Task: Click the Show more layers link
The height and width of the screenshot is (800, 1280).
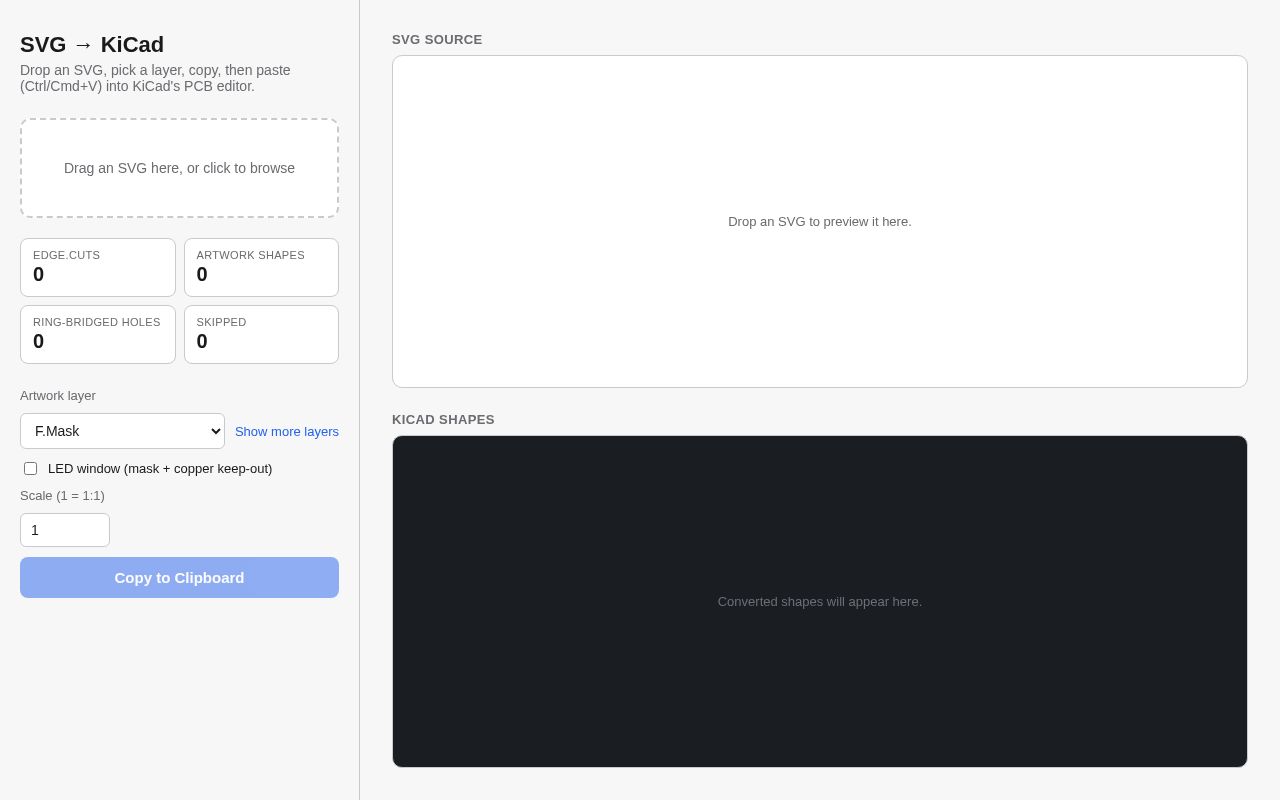Action: [x=287, y=432]
